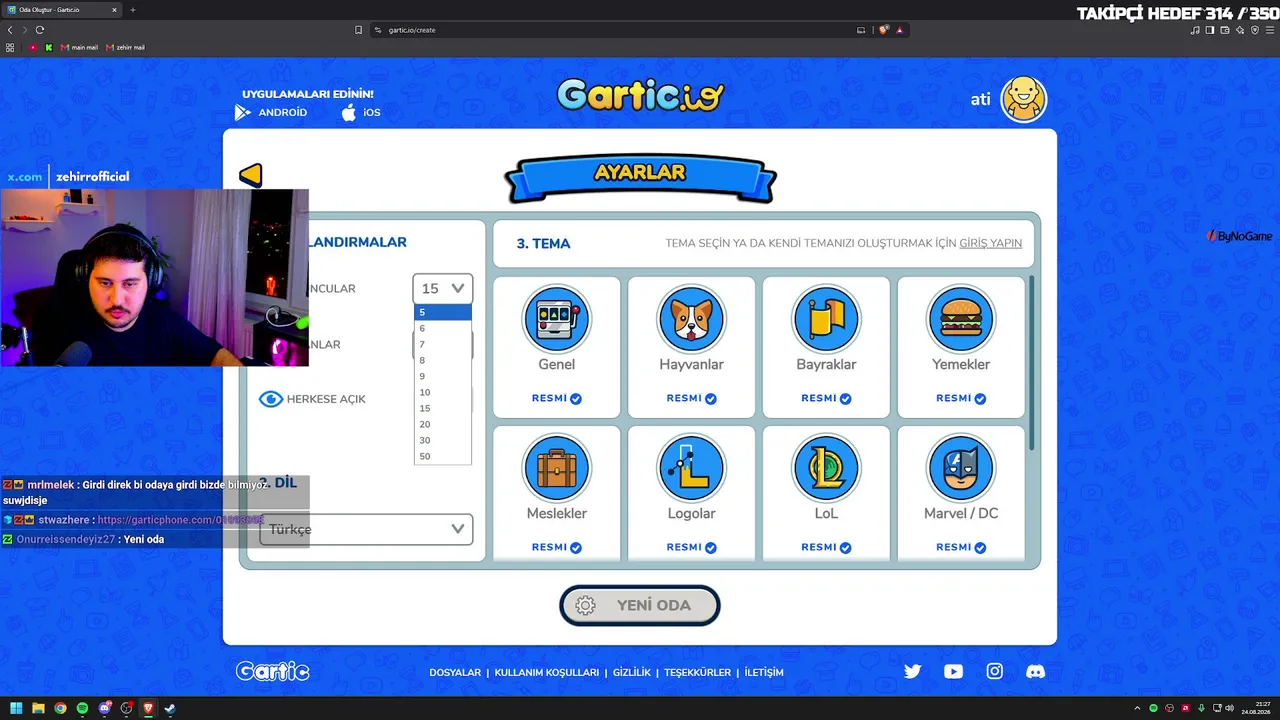Open the Gizlilik footer link
Image resolution: width=1280 pixels, height=720 pixels.
click(x=632, y=673)
